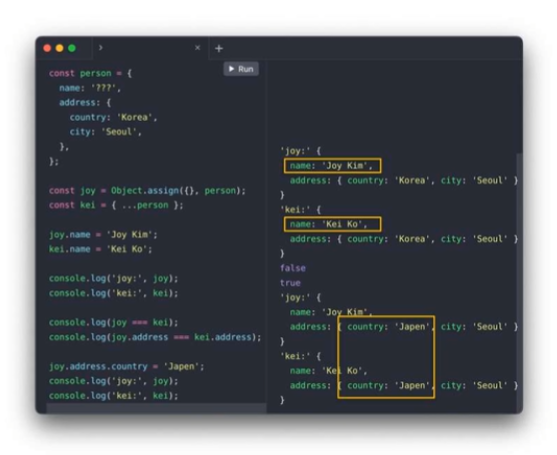
Task: Click the kei.name = 'Kei Ko' line
Action: pyautogui.click(x=101, y=249)
